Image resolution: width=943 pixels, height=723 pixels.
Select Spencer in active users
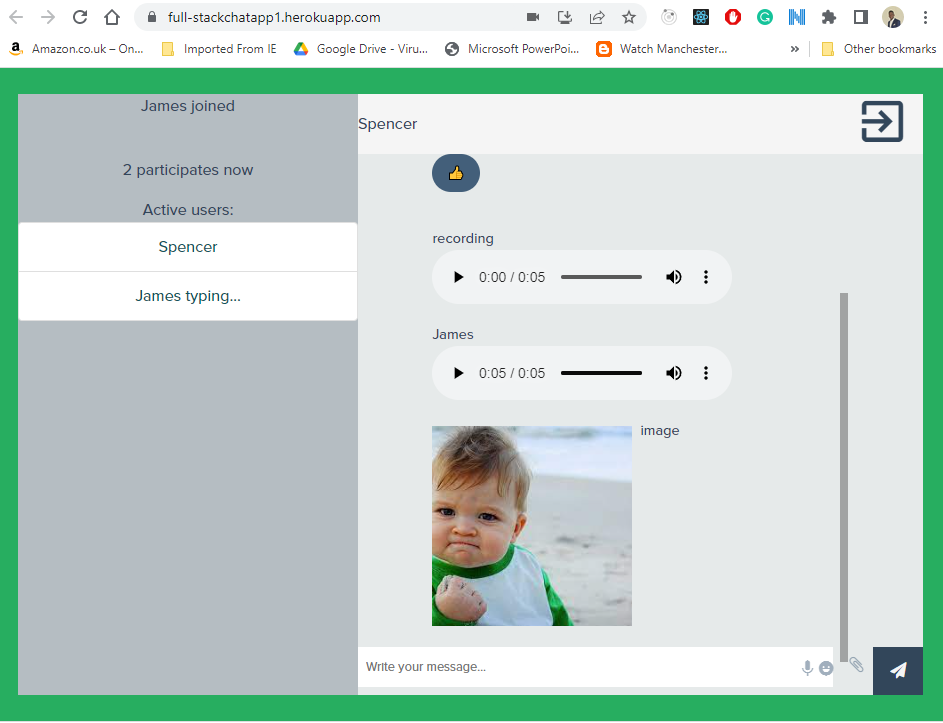point(188,247)
